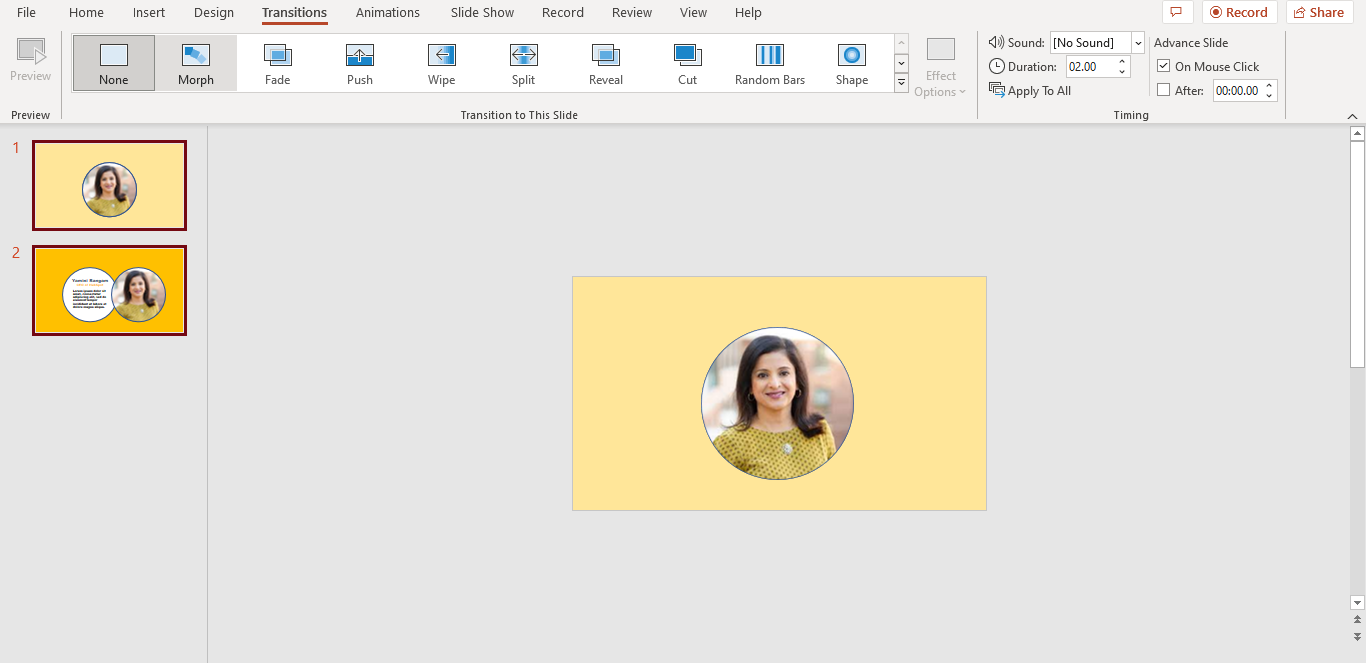Screen dimensions: 1366x663
Task: Apply the Cut transition
Action: [x=688, y=63]
